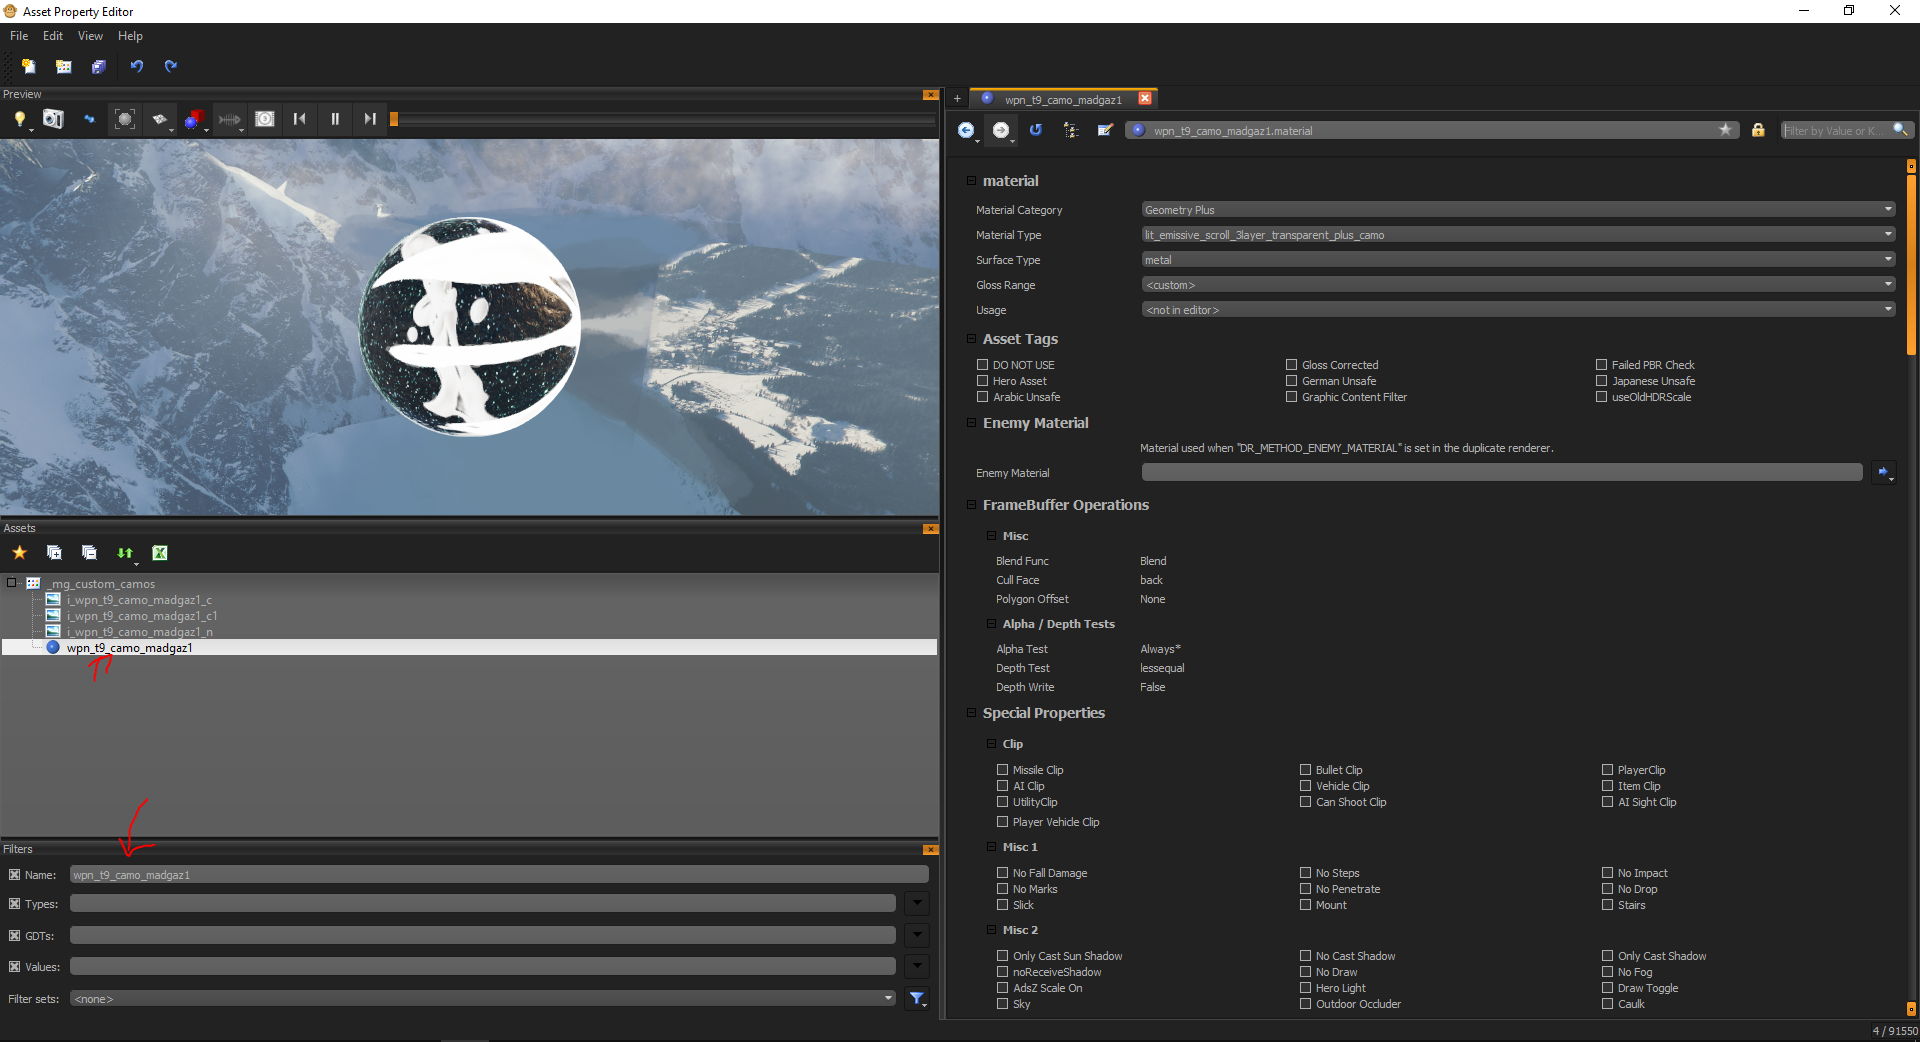1920x1042 pixels.
Task: Open the Surface Type dropdown showing metal
Action: pyautogui.click(x=1518, y=260)
